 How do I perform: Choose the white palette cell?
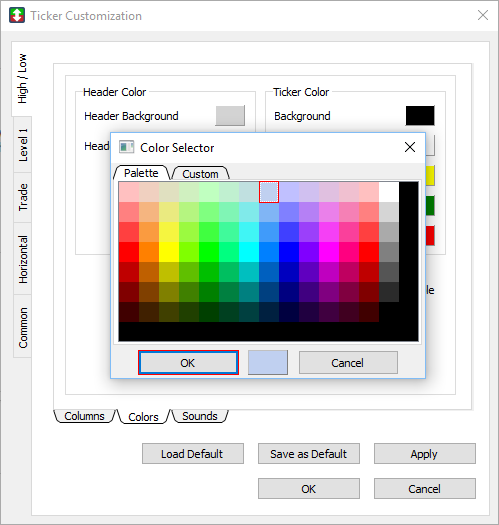click(x=389, y=192)
